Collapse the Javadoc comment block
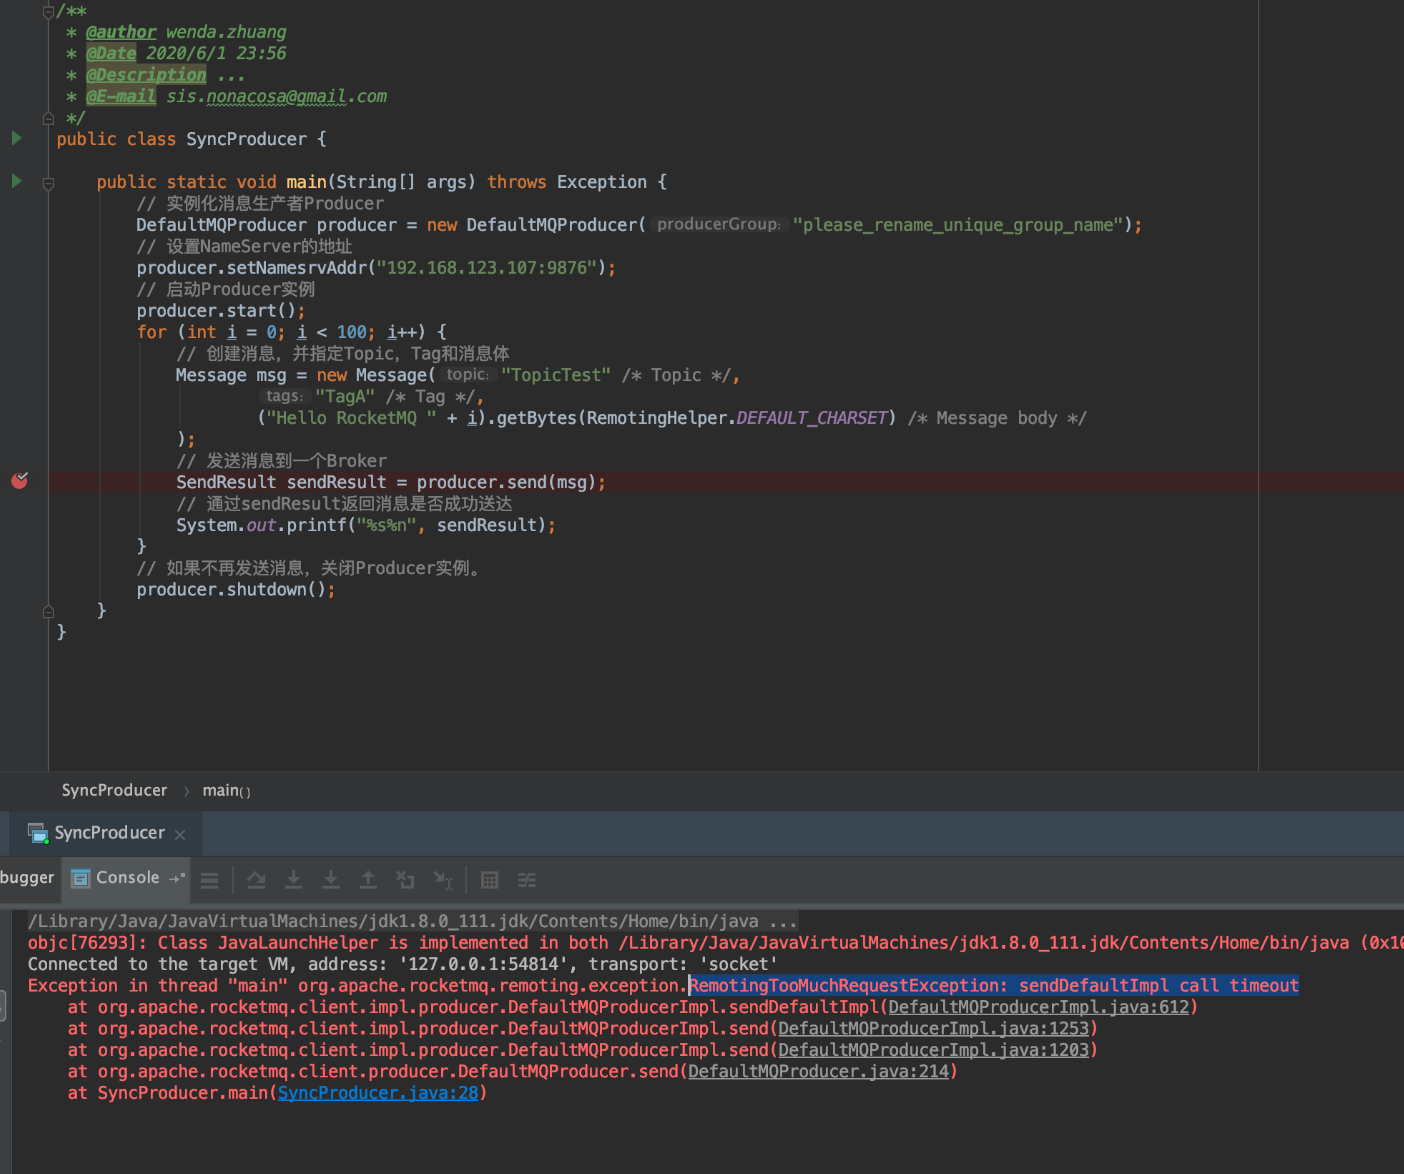 (48, 11)
